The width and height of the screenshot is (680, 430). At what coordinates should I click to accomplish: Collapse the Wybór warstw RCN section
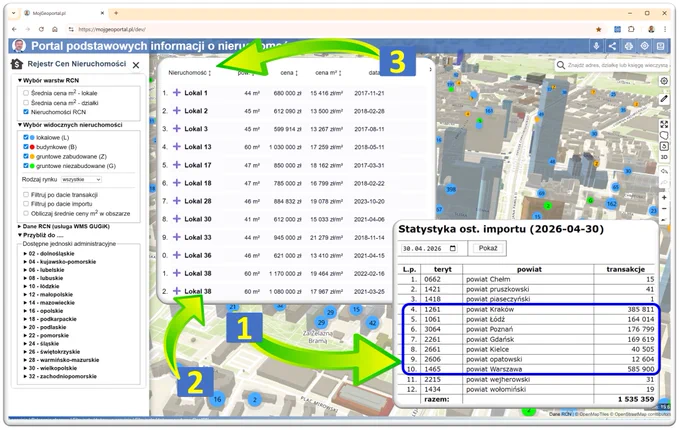click(48, 81)
